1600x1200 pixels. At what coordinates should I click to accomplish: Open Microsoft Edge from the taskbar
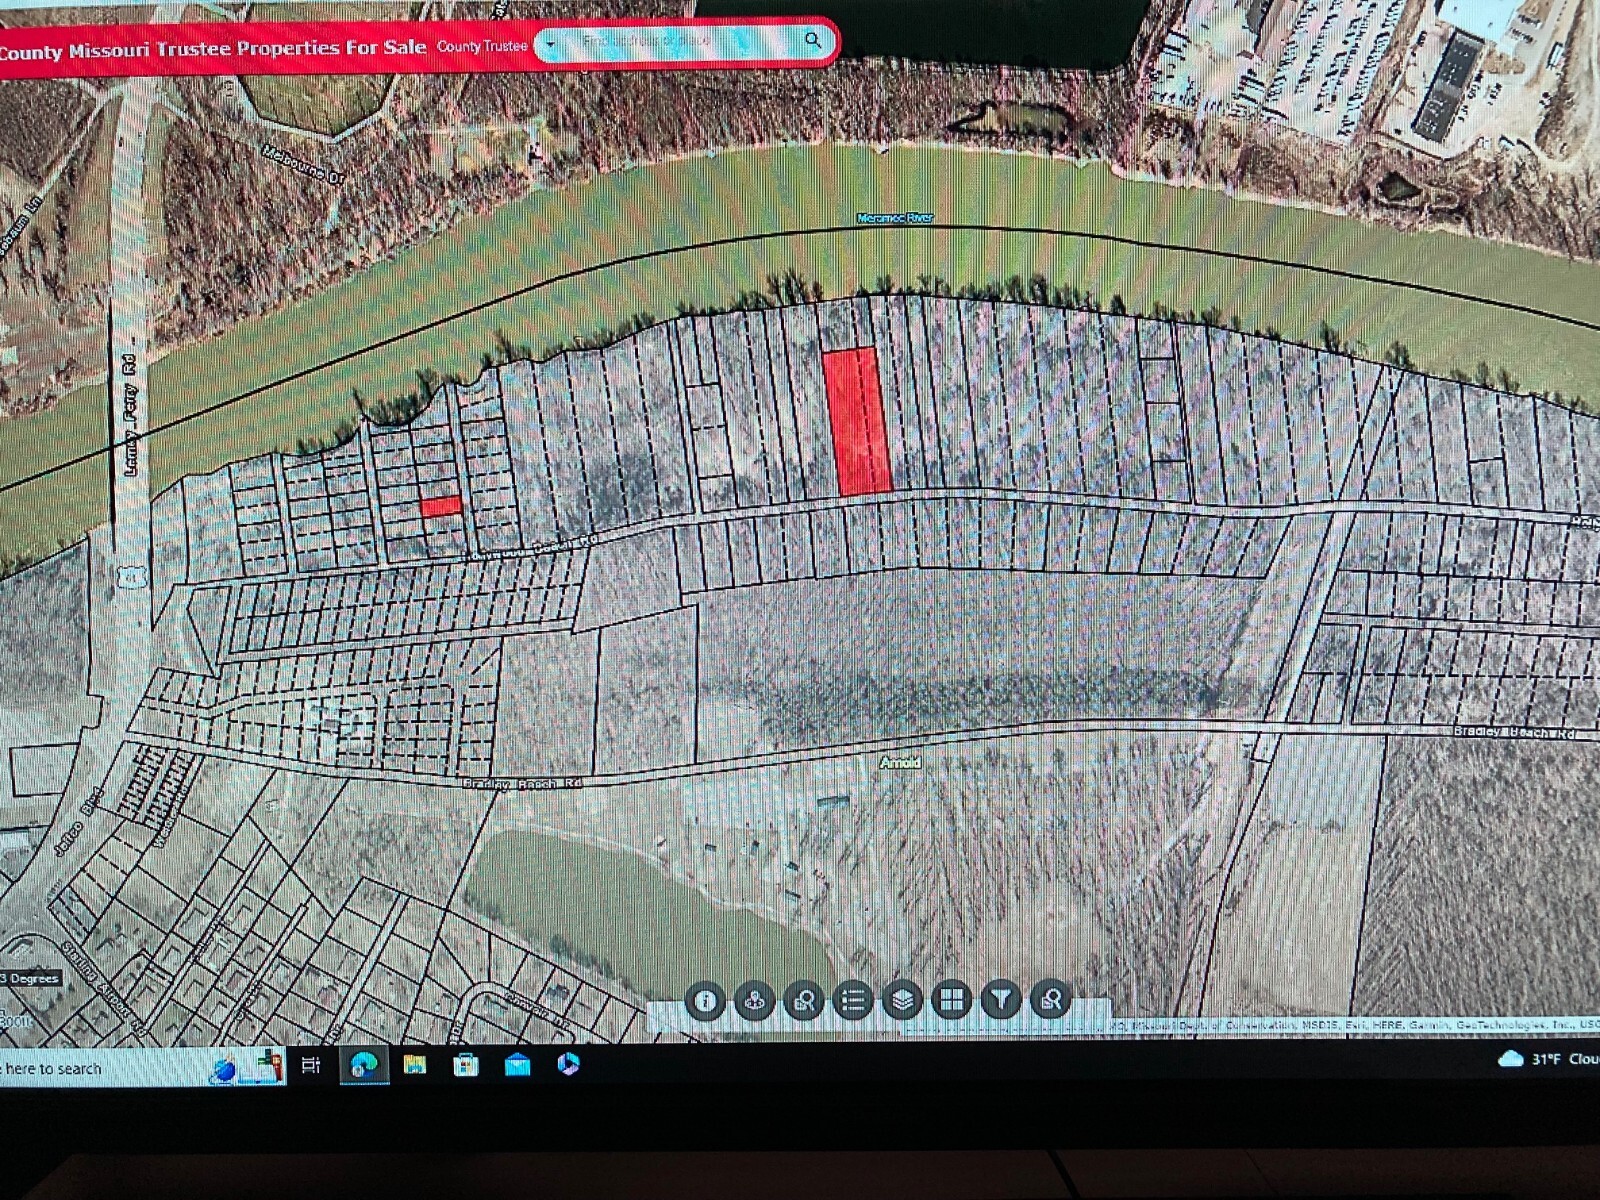(362, 1066)
